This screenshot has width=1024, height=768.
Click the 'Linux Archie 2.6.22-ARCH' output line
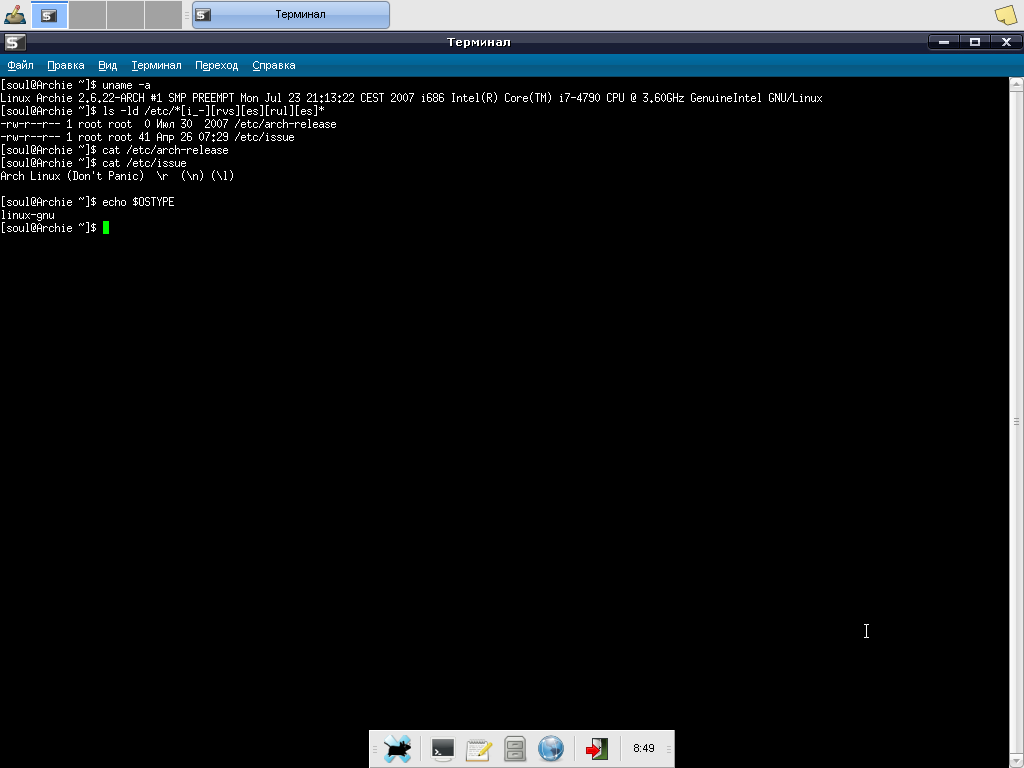tap(411, 98)
